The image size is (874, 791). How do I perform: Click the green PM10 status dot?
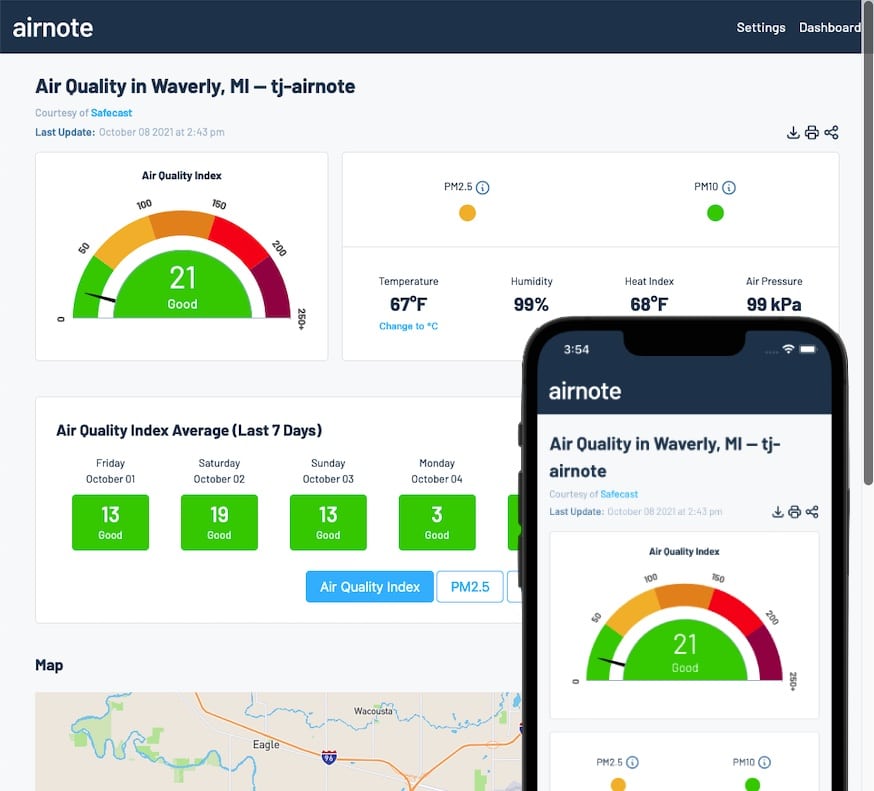[715, 212]
